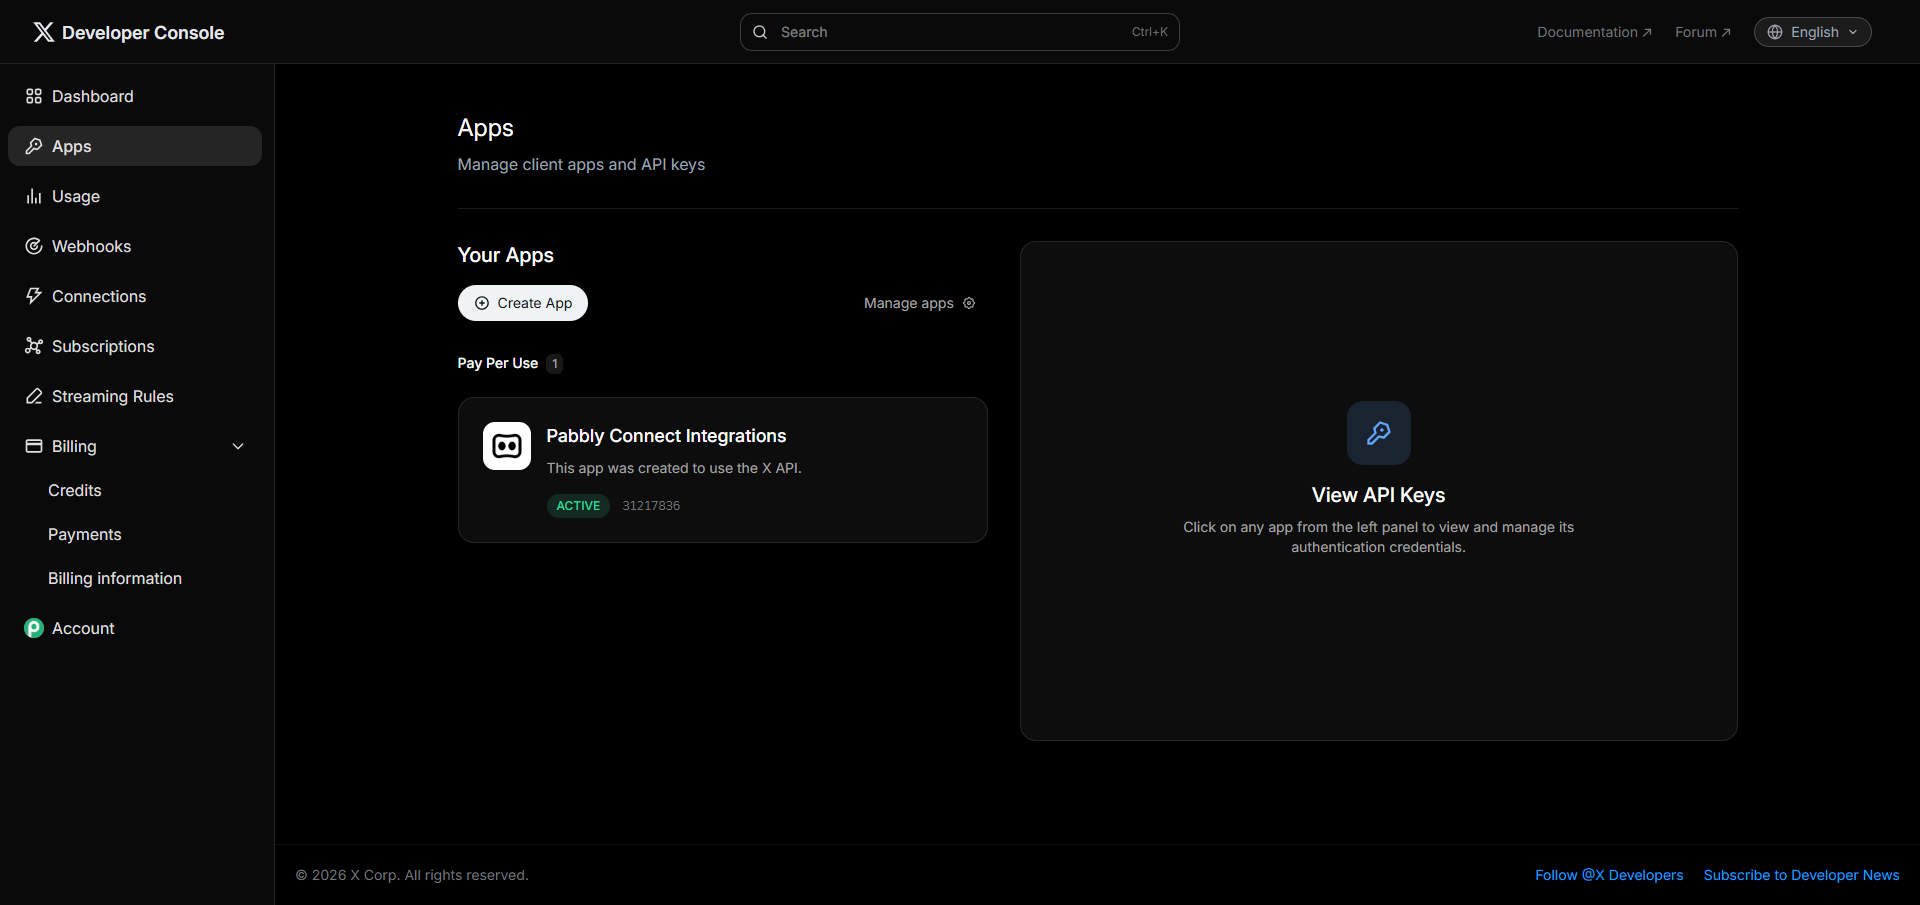The height and width of the screenshot is (905, 1920).
Task: Select the Apps sidebar icon
Action: pyautogui.click(x=34, y=146)
